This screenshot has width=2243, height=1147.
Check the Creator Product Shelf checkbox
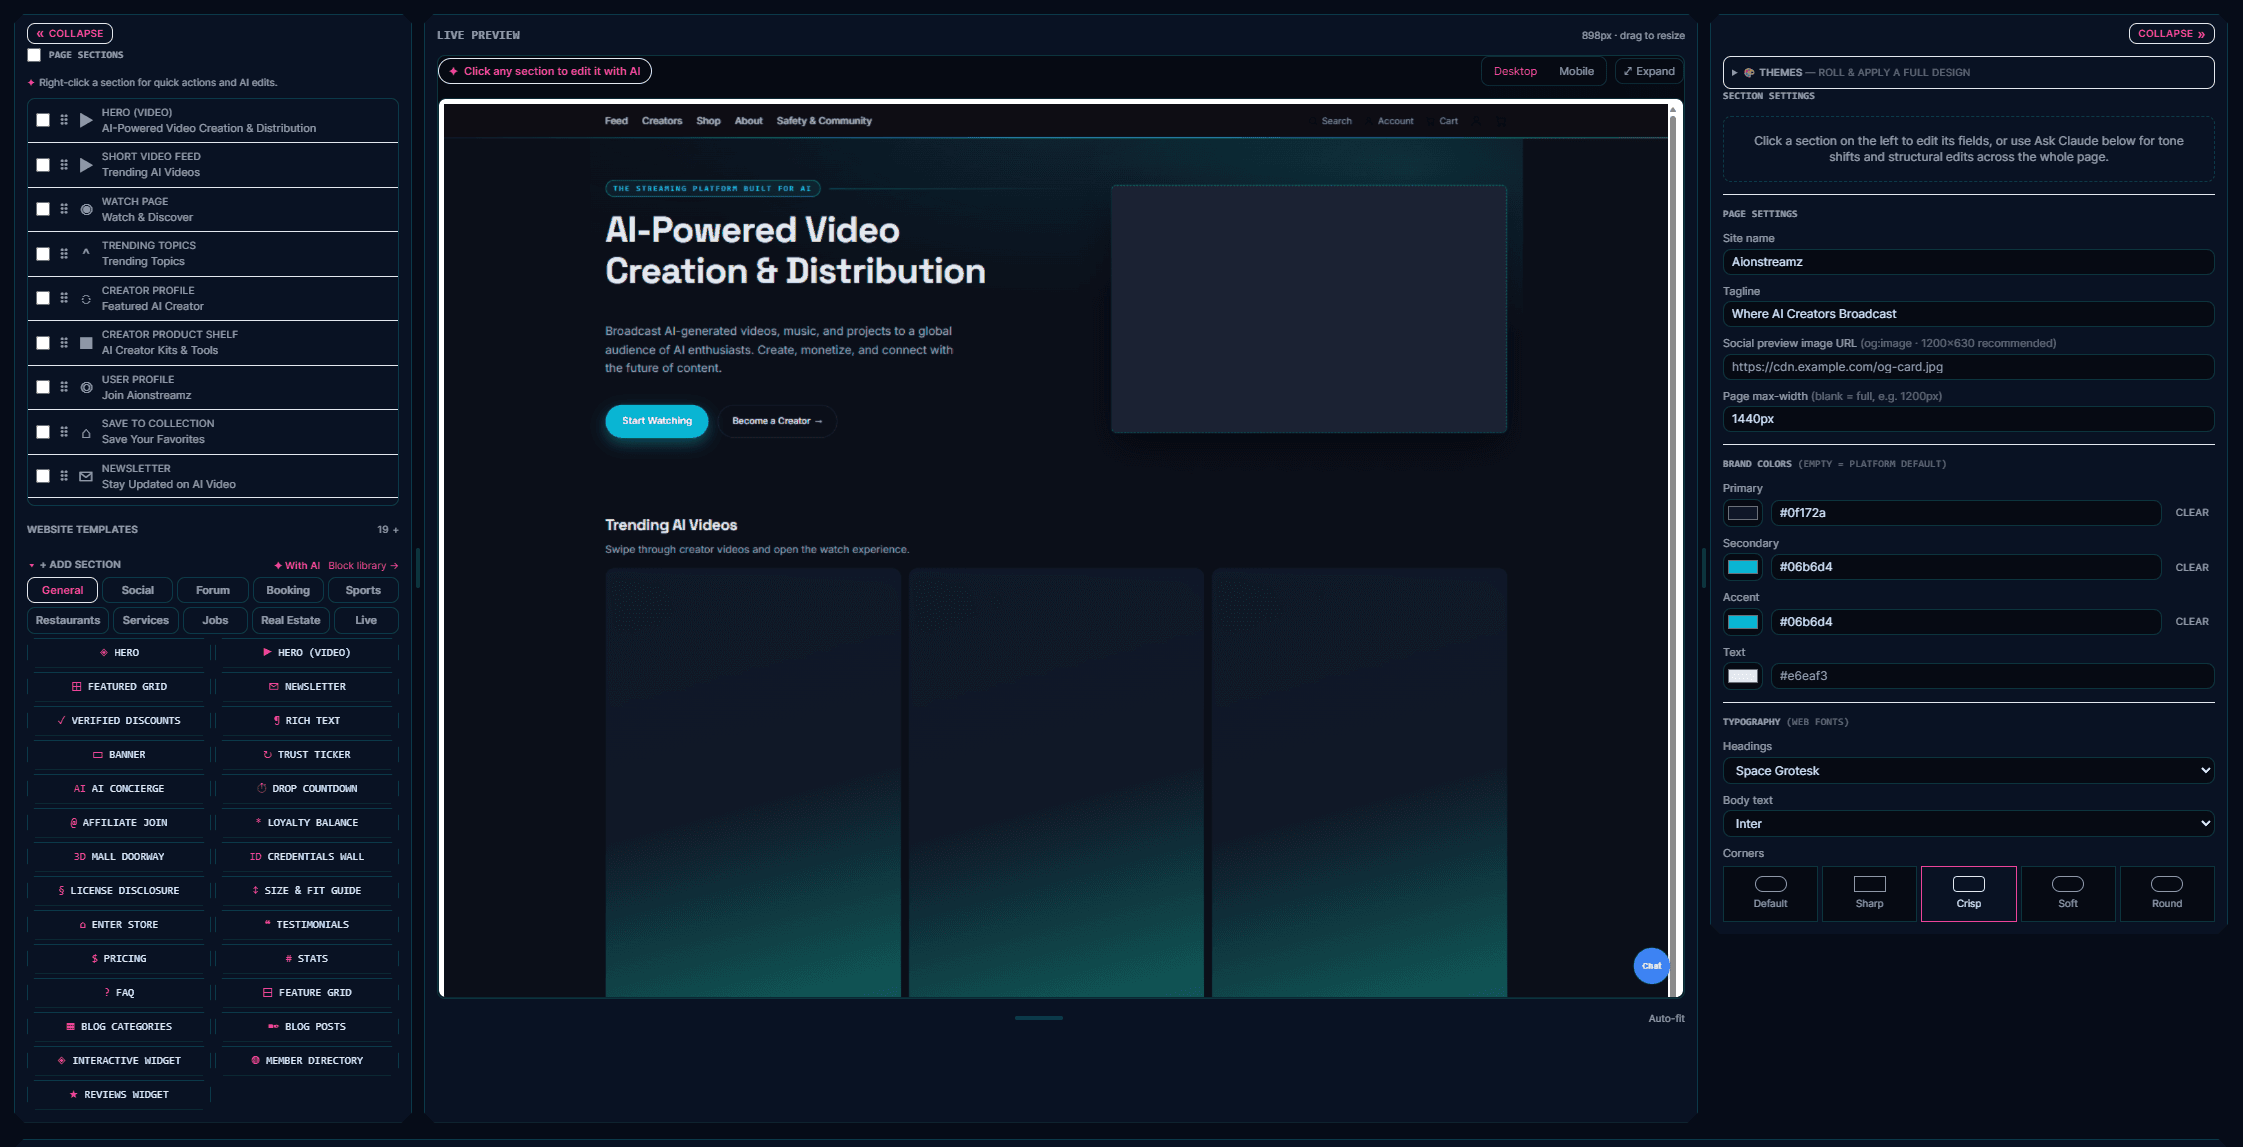click(x=43, y=343)
